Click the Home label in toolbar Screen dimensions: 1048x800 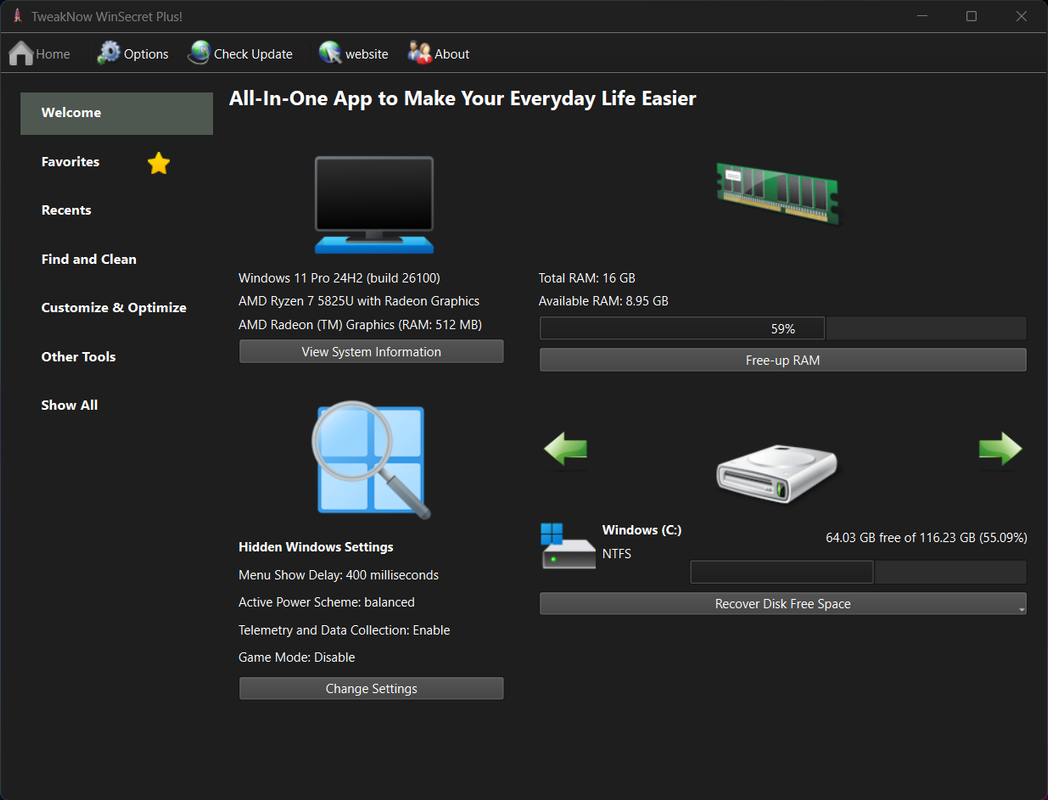tap(53, 54)
